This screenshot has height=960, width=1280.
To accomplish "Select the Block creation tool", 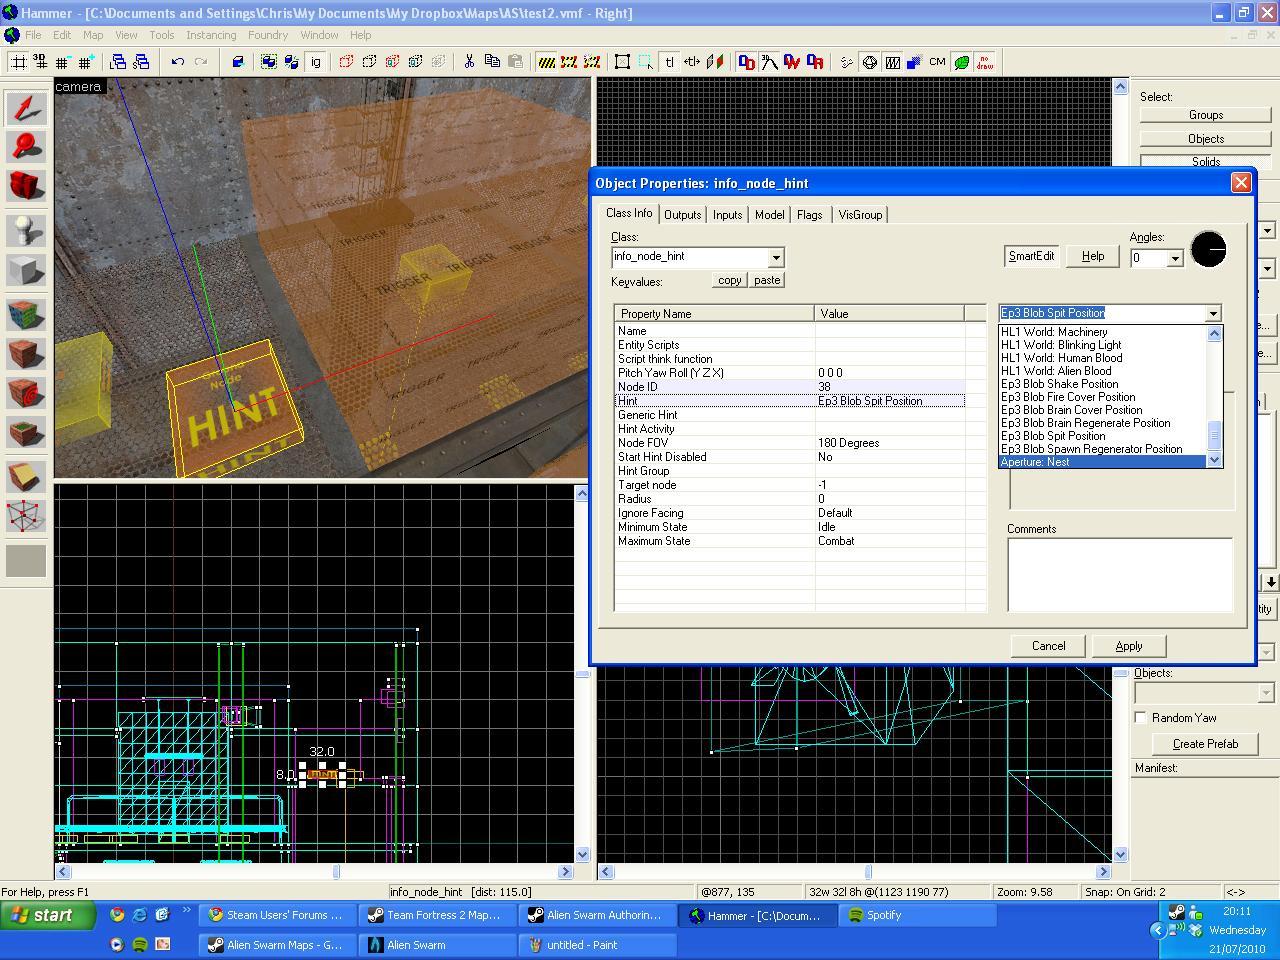I will (26, 271).
